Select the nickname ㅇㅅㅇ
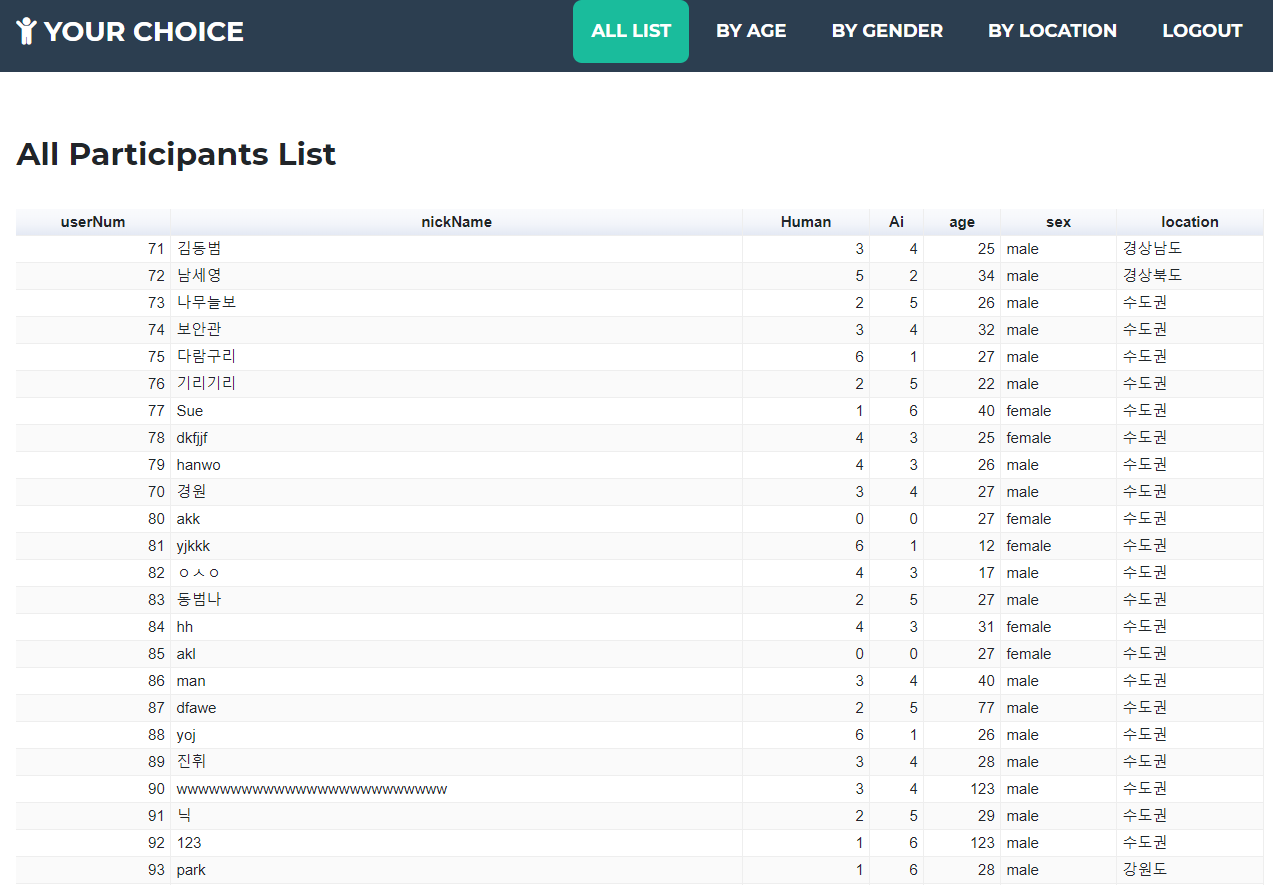Image resolution: width=1273 pixels, height=885 pixels. pyautogui.click(x=198, y=573)
